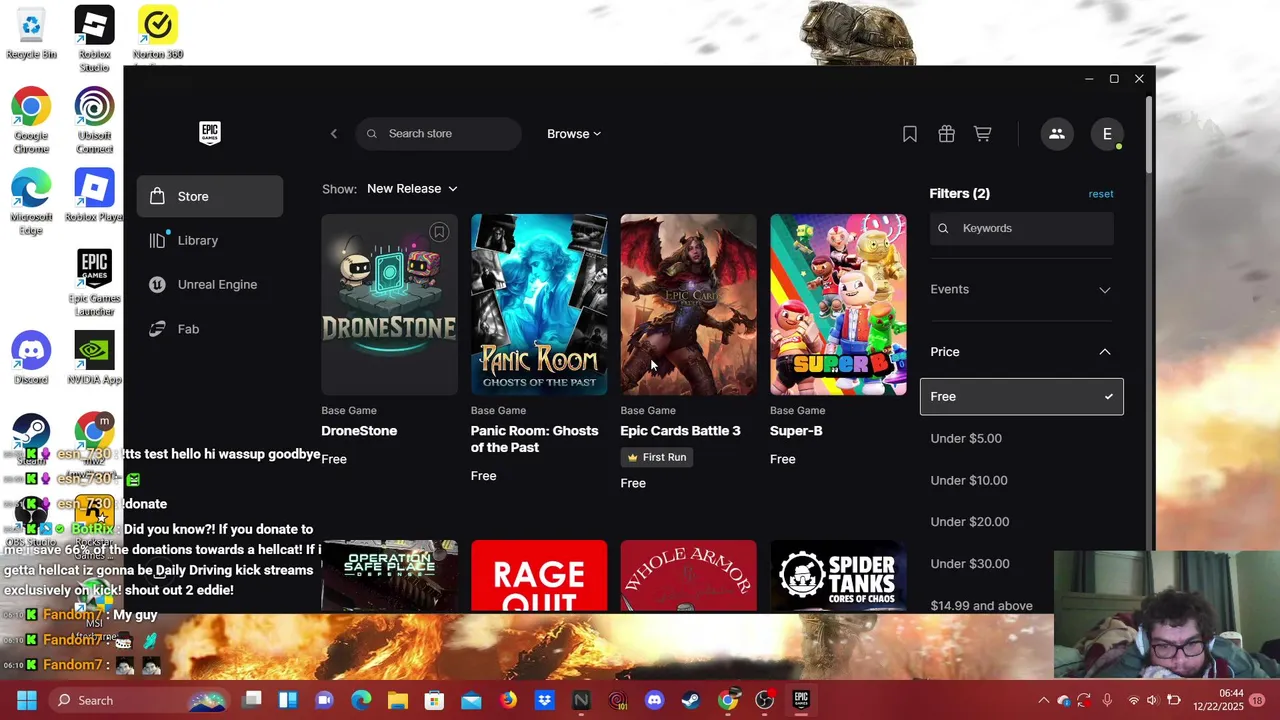Open Epic Games Launcher desktop shortcut
1280x720 pixels.
pos(94,283)
